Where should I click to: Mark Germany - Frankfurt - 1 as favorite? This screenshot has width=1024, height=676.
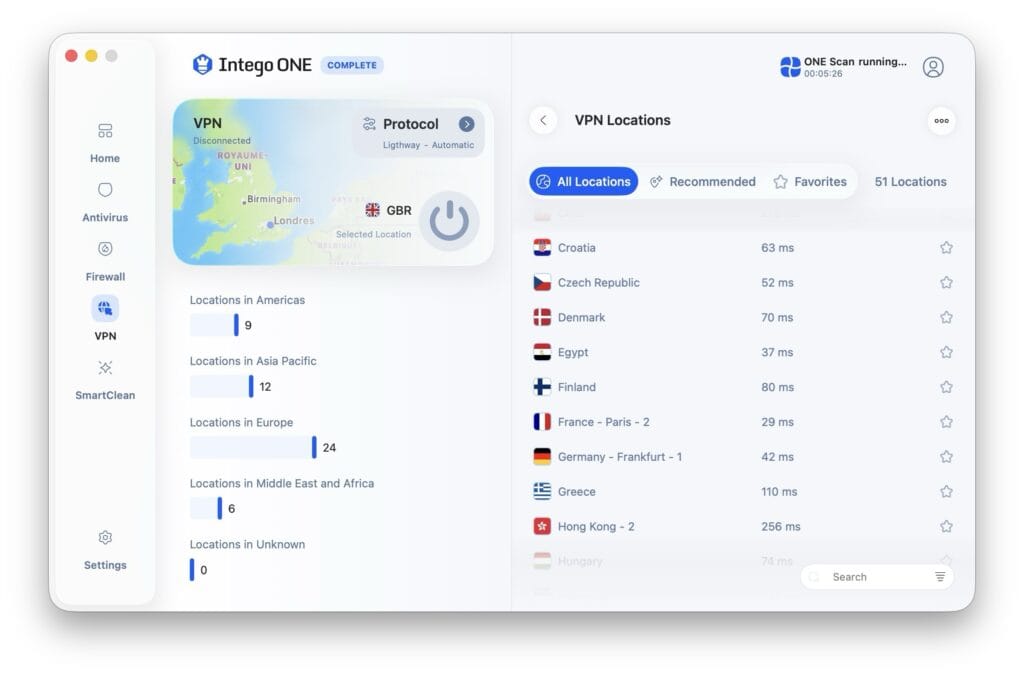tap(946, 456)
